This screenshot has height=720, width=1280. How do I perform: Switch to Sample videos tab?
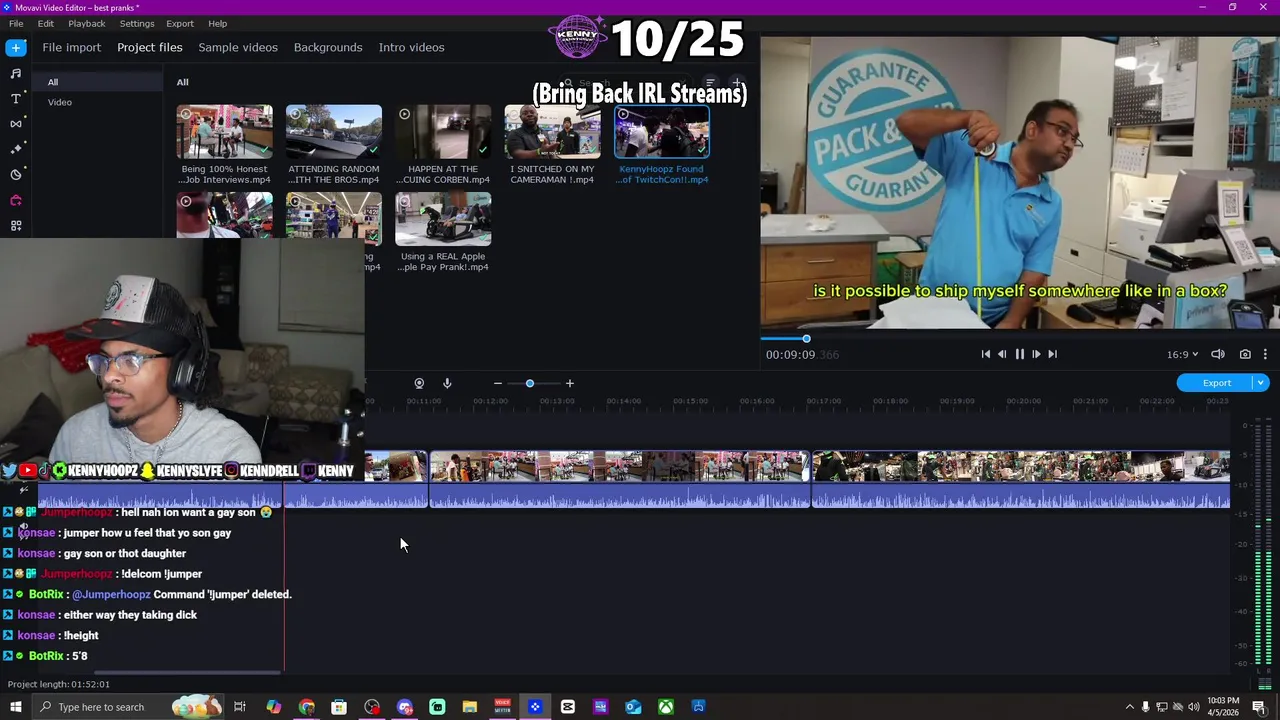click(x=238, y=47)
